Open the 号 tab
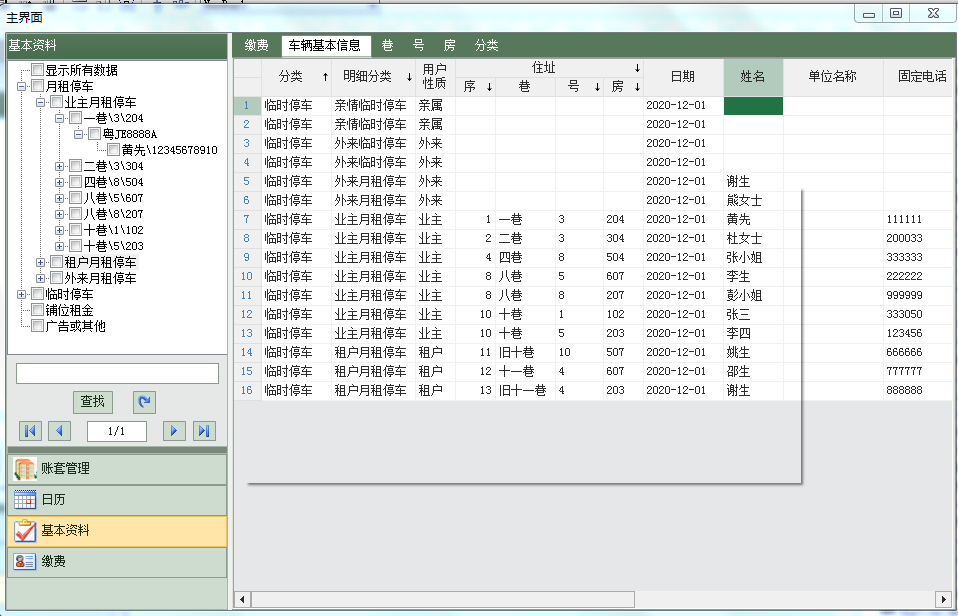 419,45
